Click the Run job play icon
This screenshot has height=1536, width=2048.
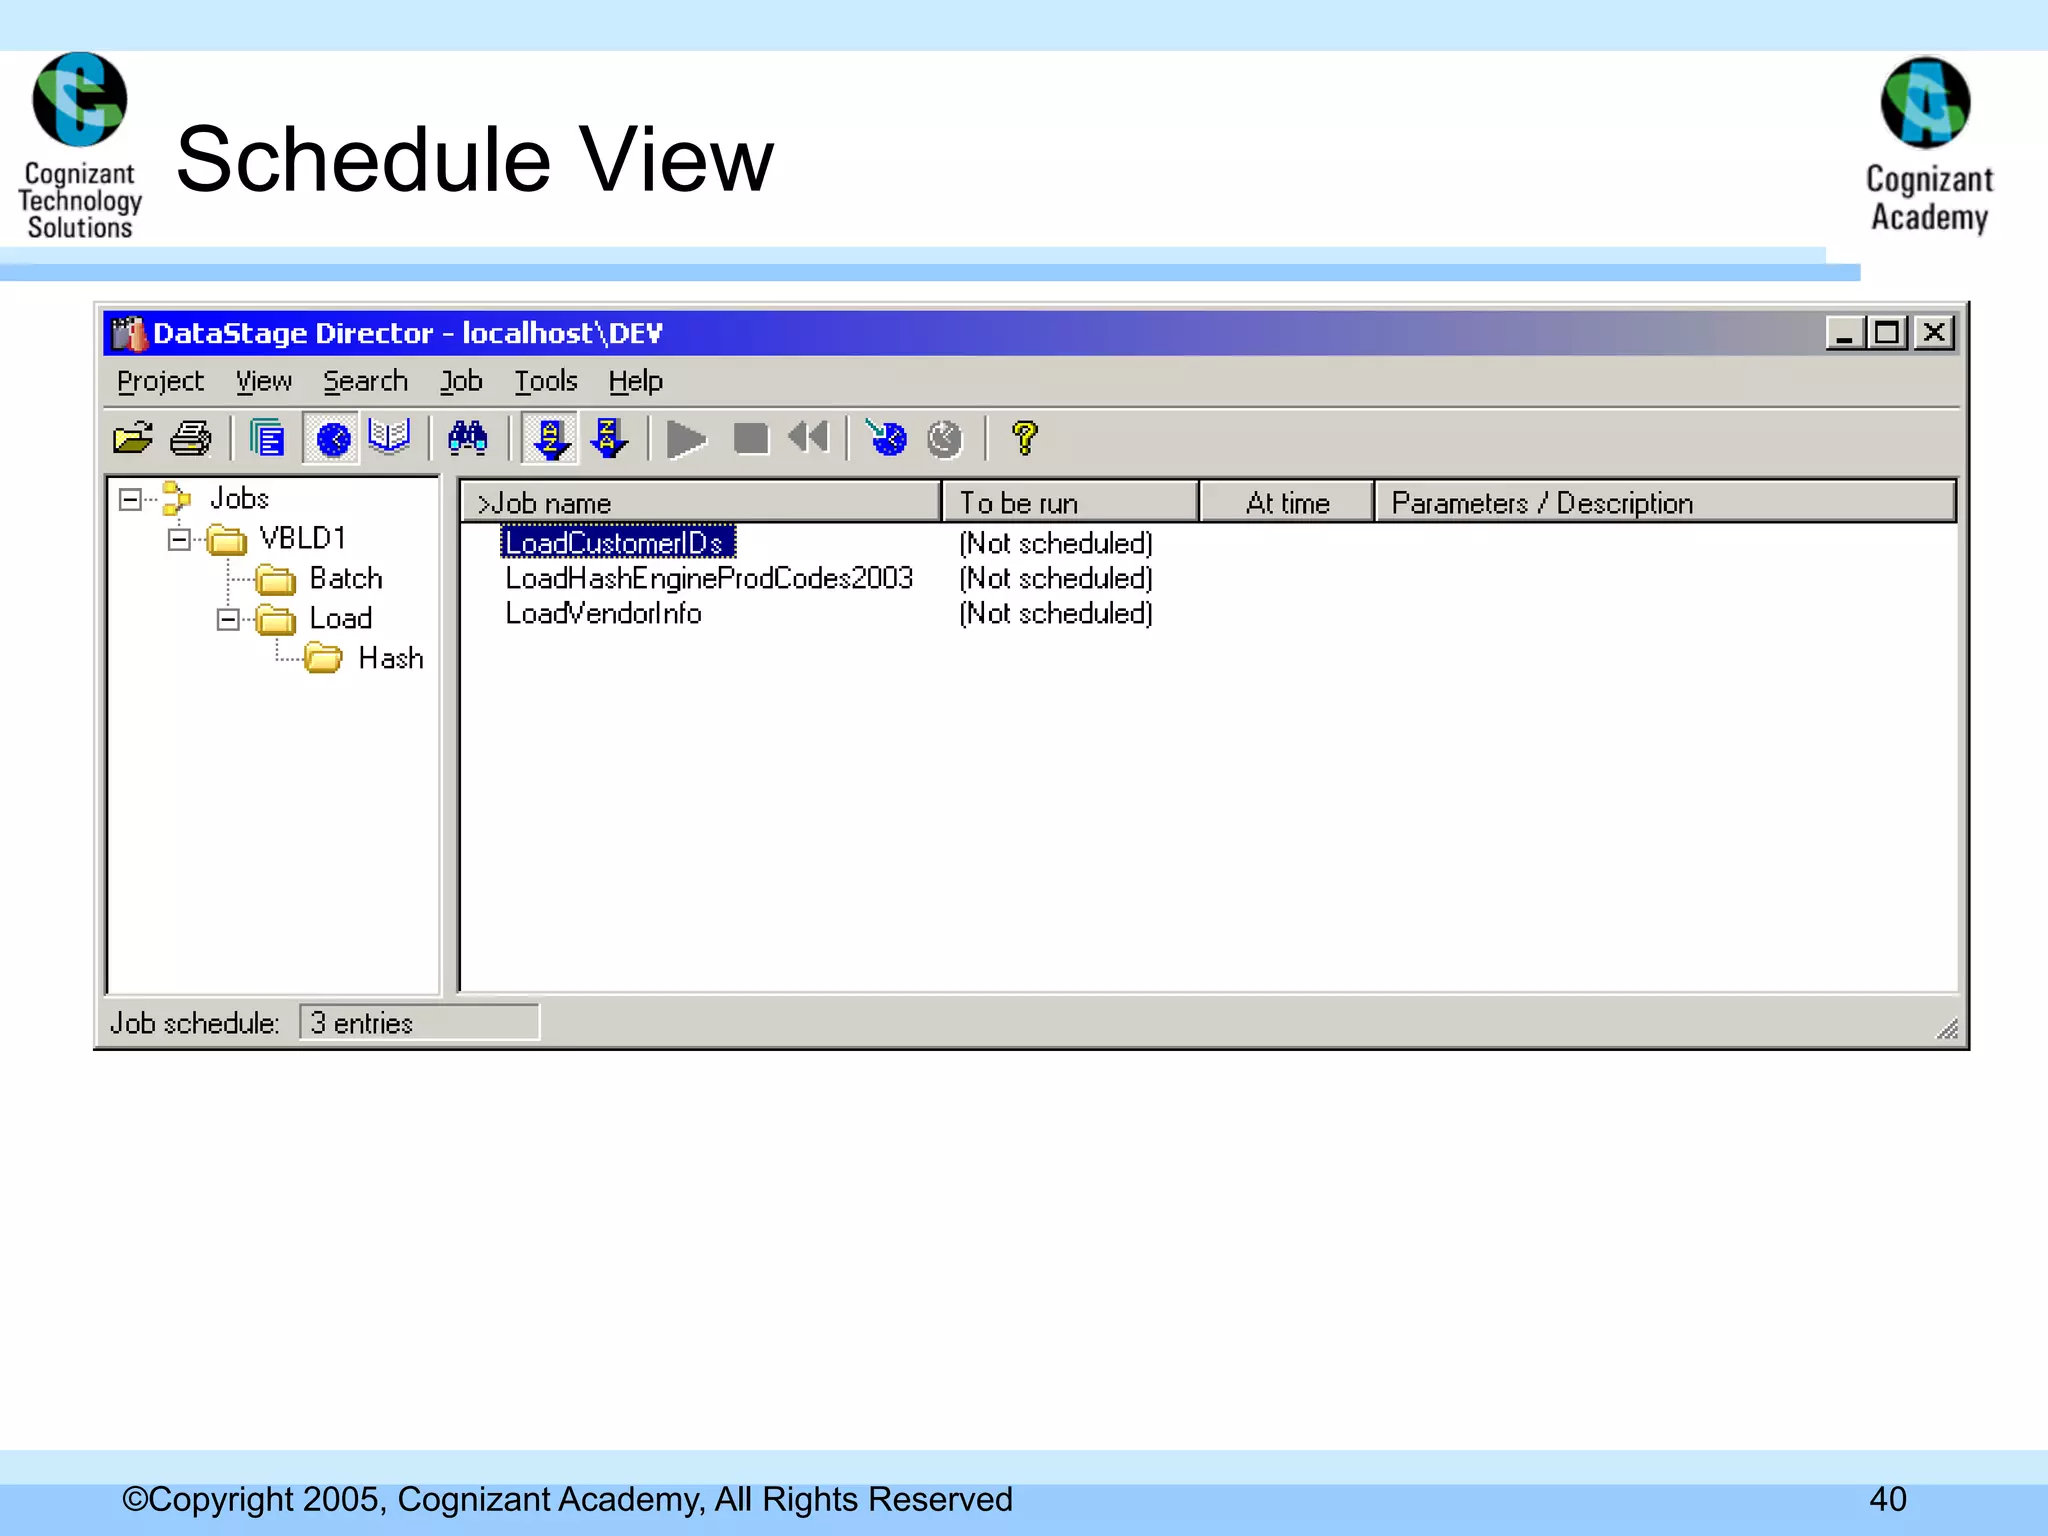tap(686, 438)
